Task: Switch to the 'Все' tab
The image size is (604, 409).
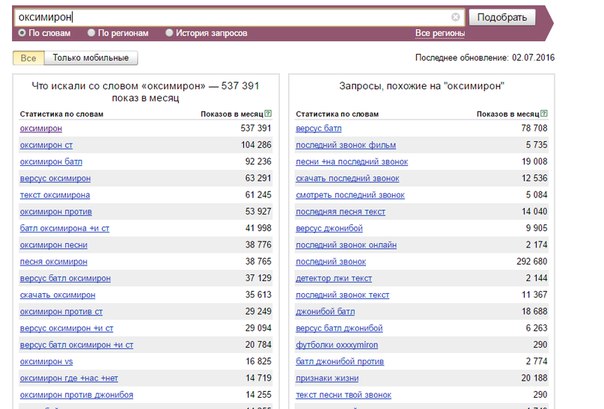Action: coord(28,58)
